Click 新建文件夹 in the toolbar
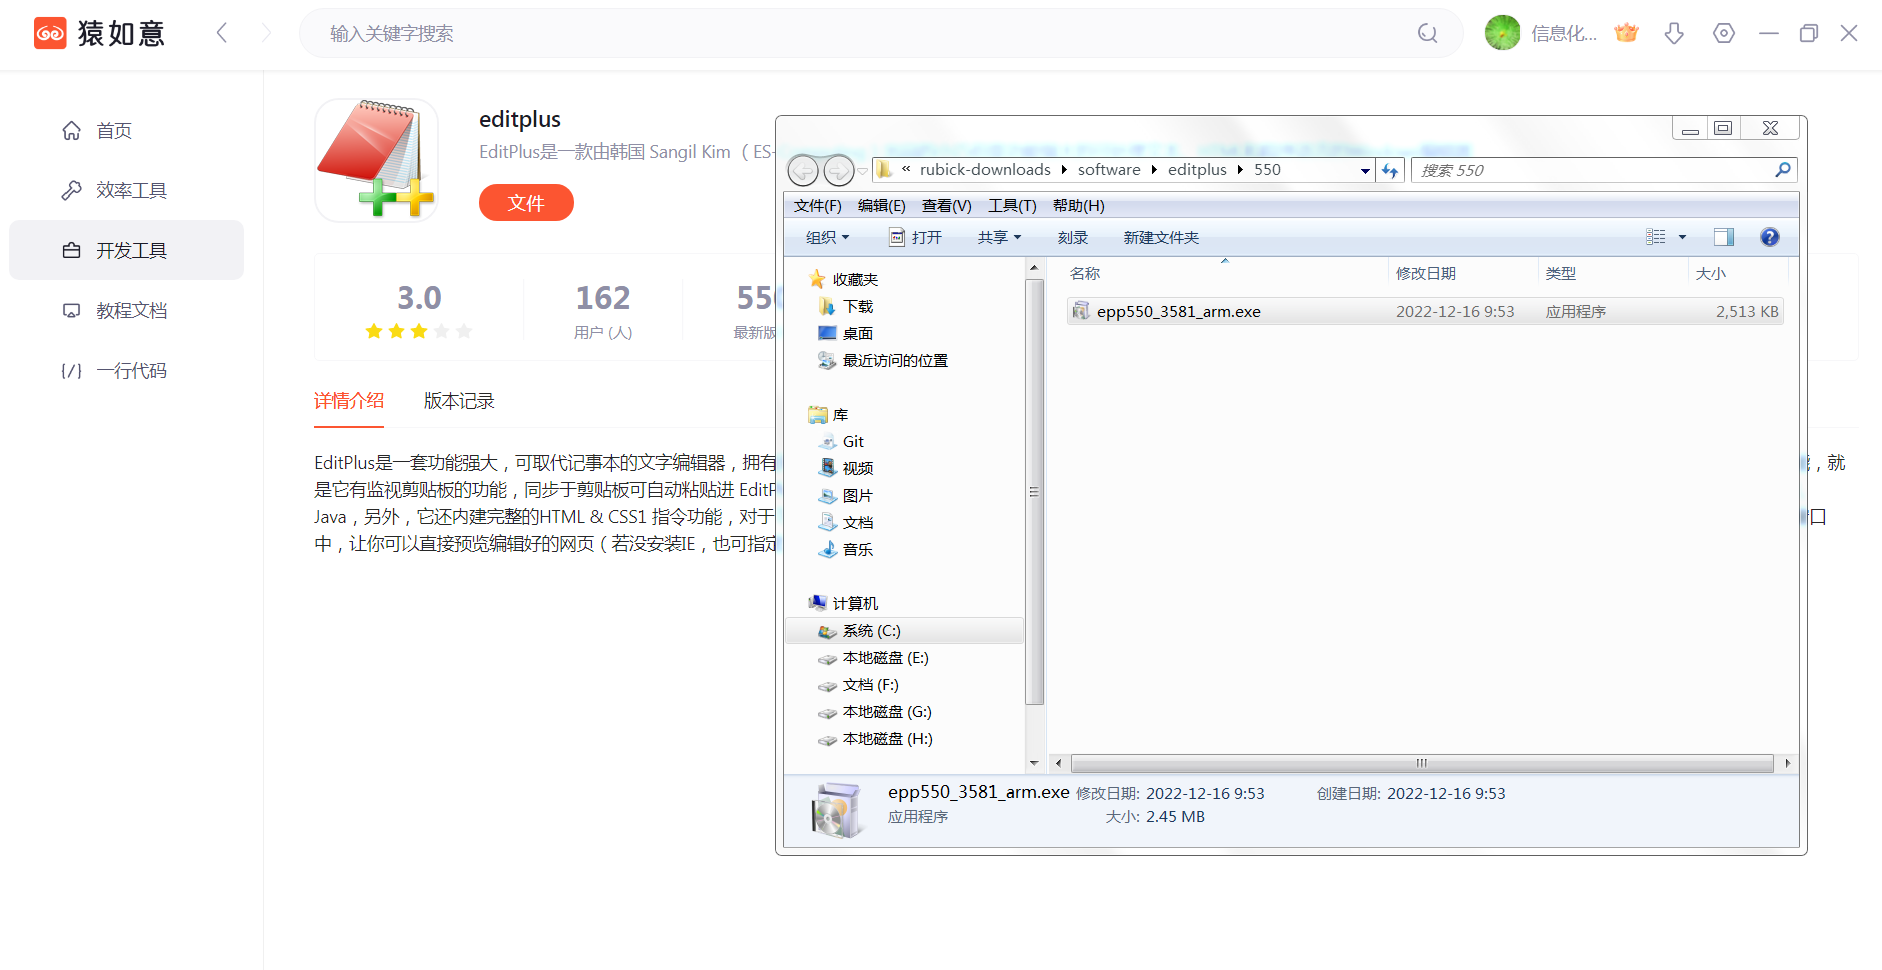This screenshot has width=1882, height=970. (1161, 238)
